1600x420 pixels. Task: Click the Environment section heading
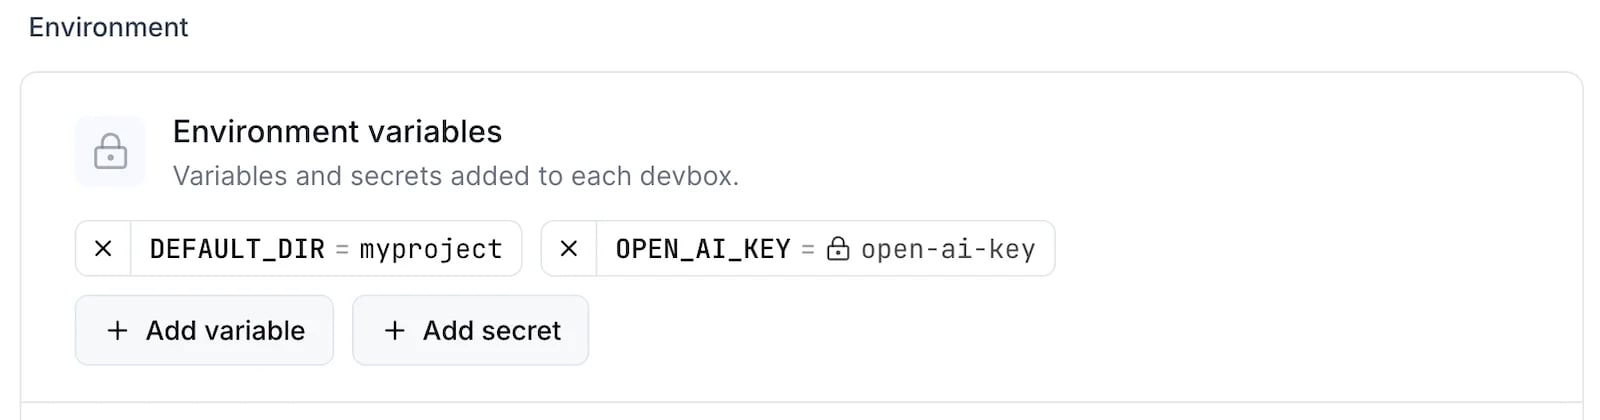pos(108,27)
